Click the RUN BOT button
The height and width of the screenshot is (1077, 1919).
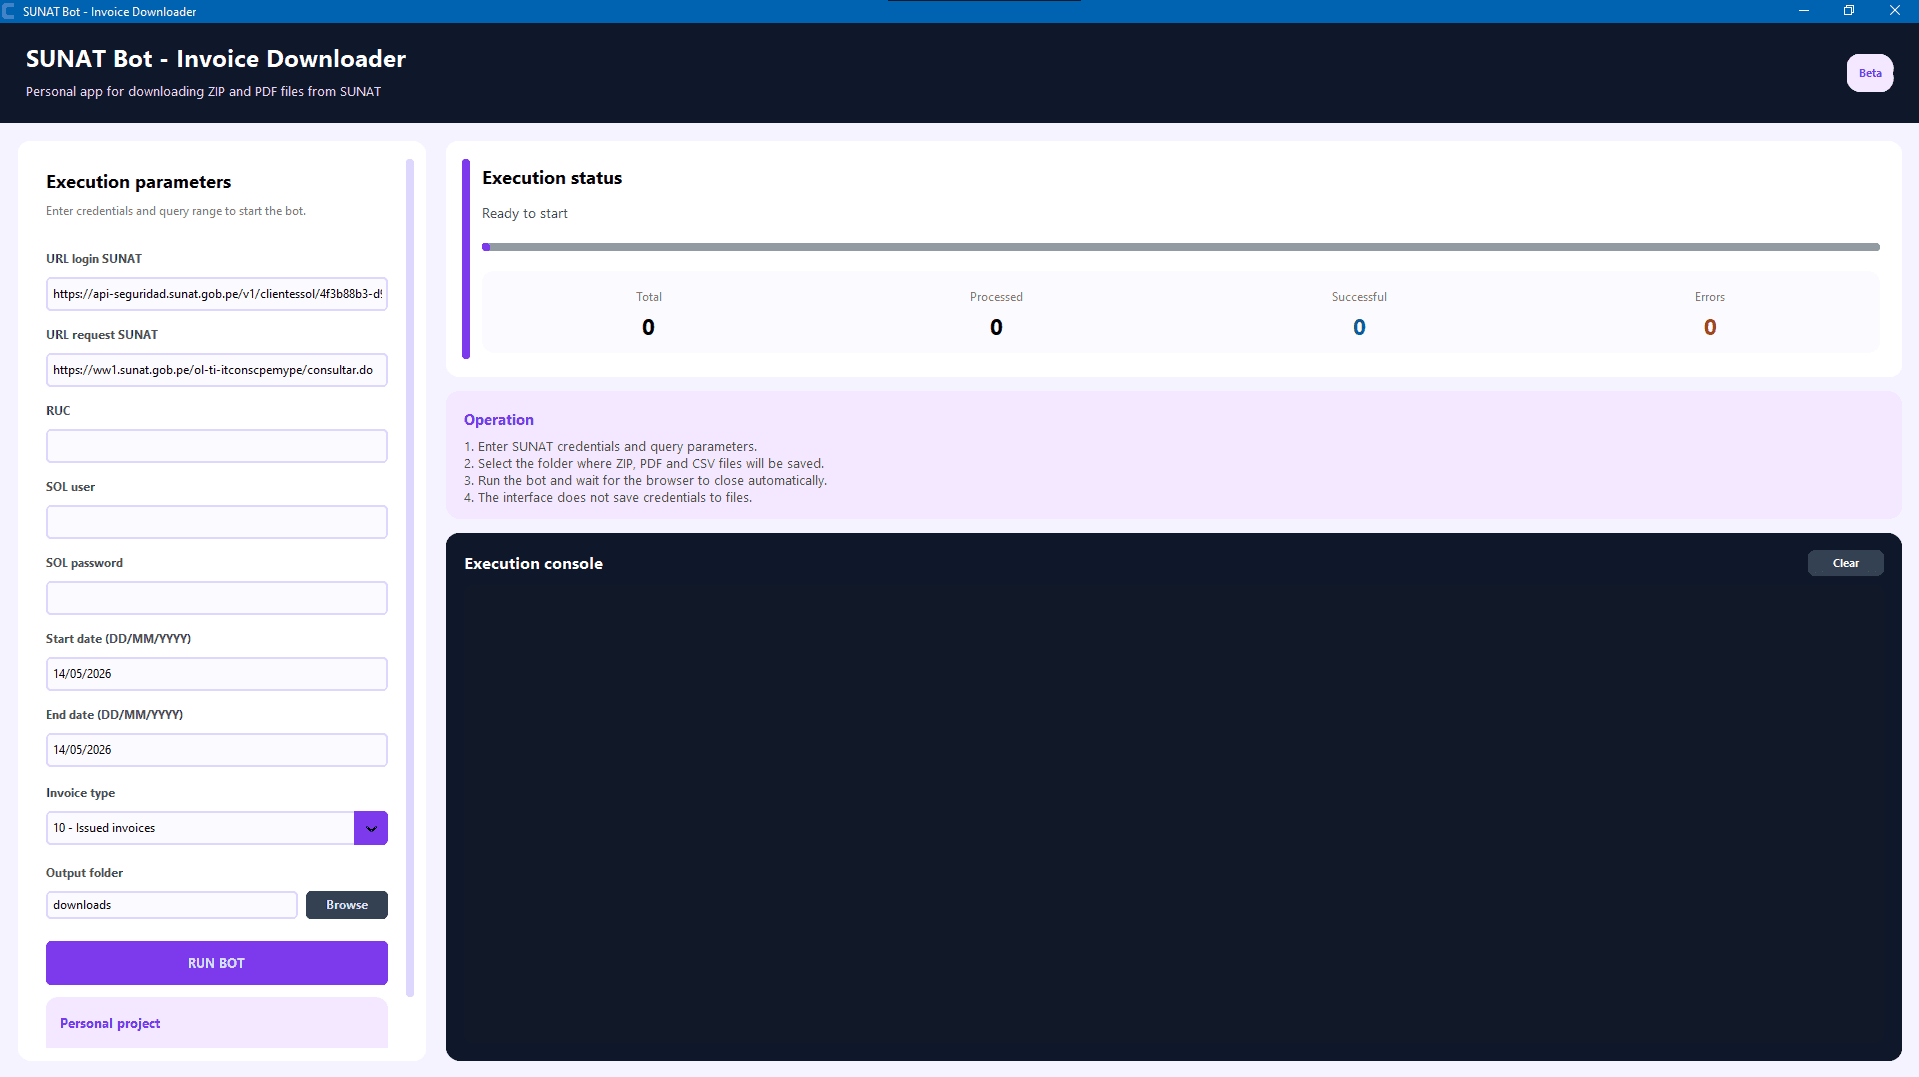pyautogui.click(x=216, y=963)
